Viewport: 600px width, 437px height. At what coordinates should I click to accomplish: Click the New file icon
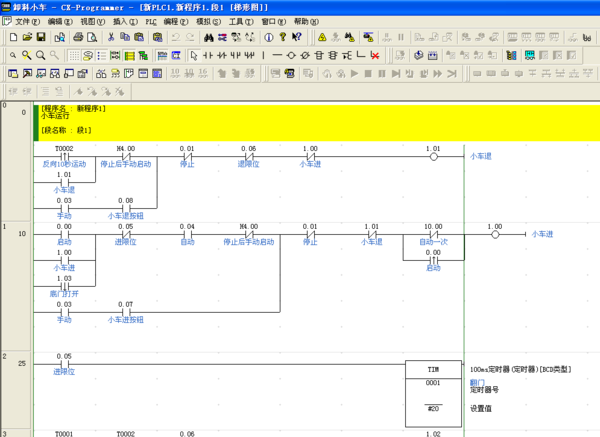click(x=12, y=37)
